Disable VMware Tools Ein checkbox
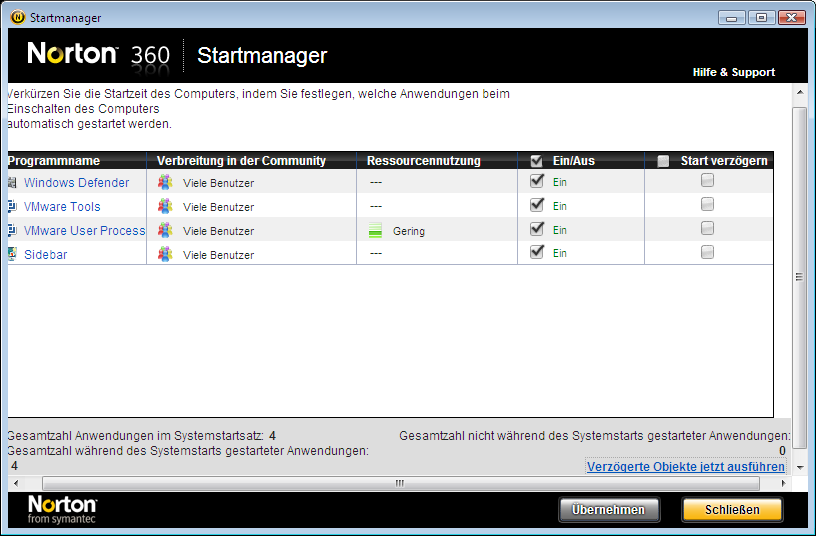This screenshot has width=816, height=536. click(537, 205)
